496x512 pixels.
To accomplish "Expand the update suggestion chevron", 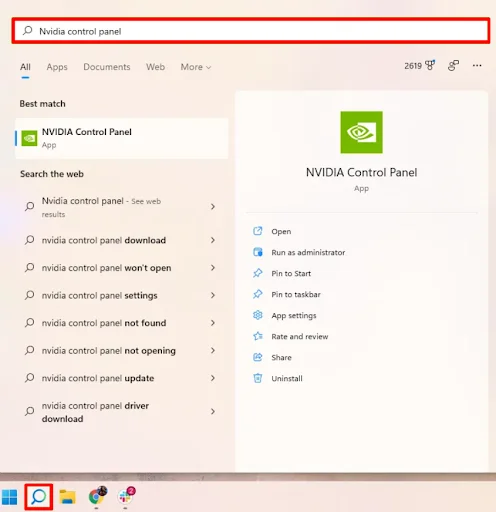I will point(213,378).
